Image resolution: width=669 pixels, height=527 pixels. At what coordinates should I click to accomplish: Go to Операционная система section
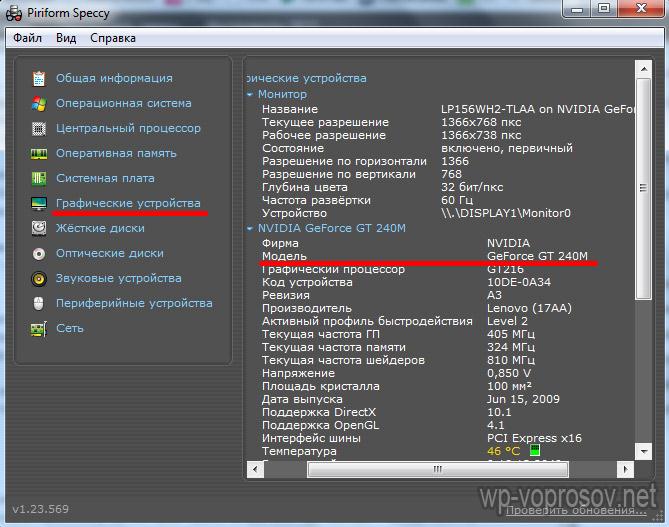coord(124,103)
